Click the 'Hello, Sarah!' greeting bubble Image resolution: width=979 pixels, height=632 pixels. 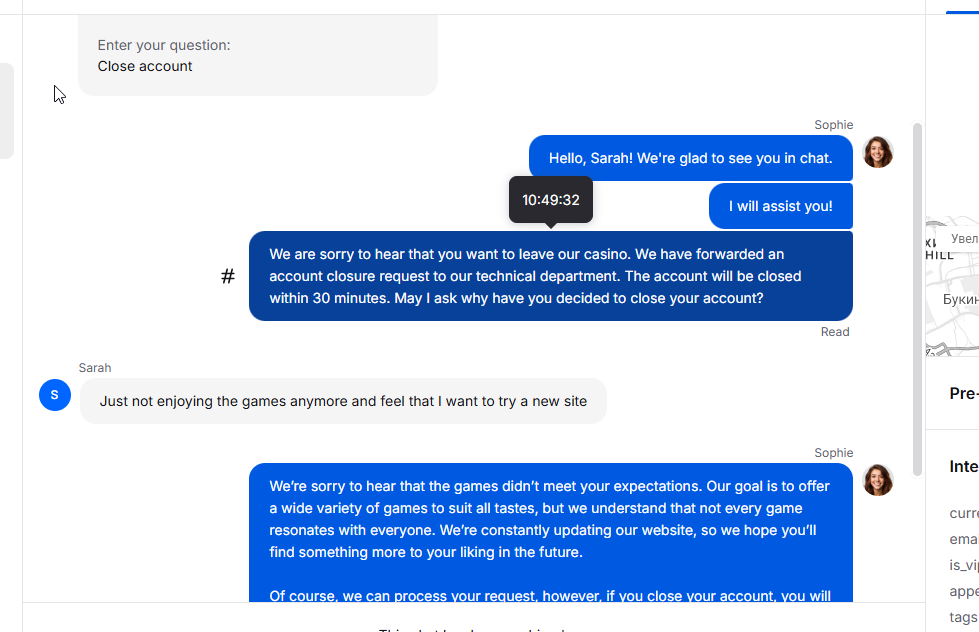[690, 158]
